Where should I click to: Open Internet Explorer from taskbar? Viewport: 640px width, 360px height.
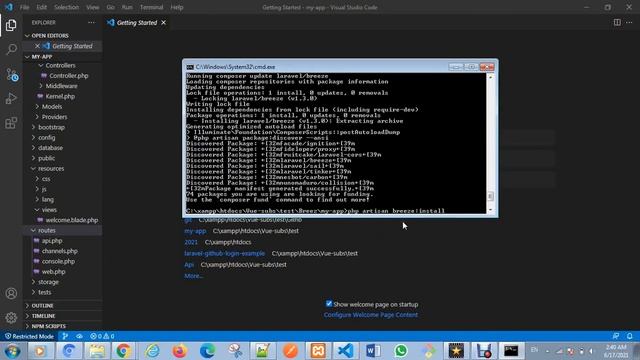coord(152,351)
